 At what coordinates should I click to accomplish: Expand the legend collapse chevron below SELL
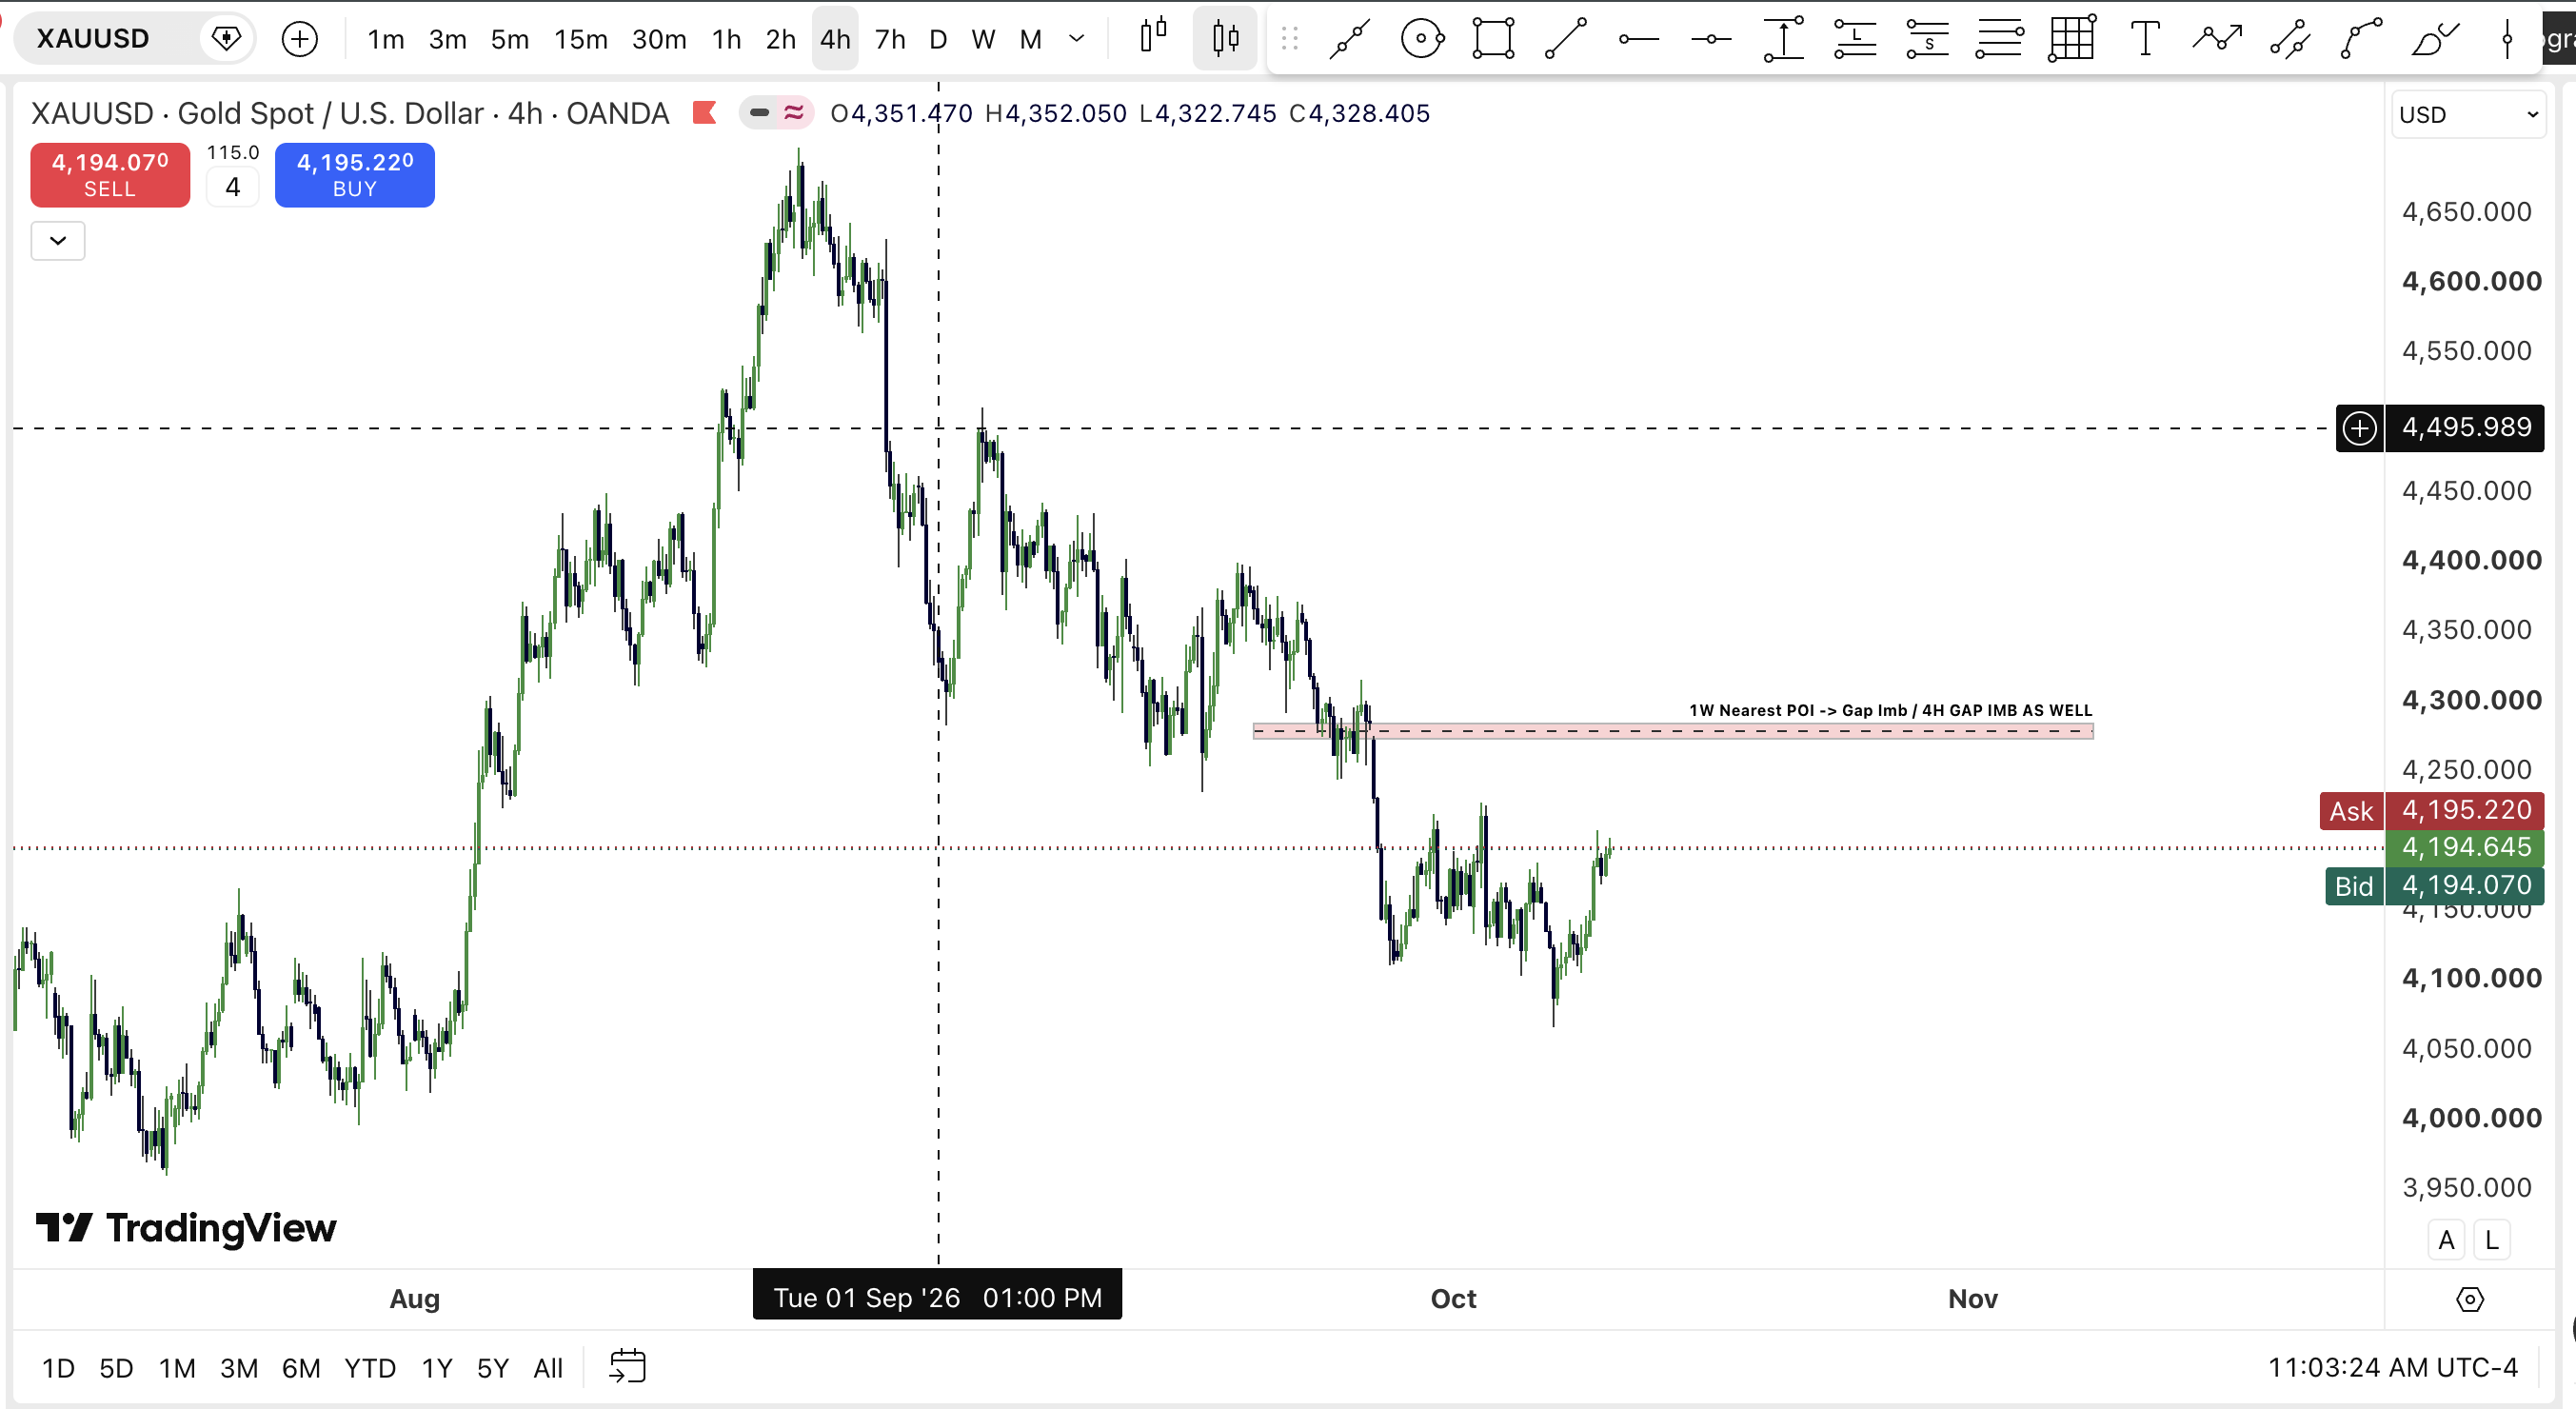58,241
